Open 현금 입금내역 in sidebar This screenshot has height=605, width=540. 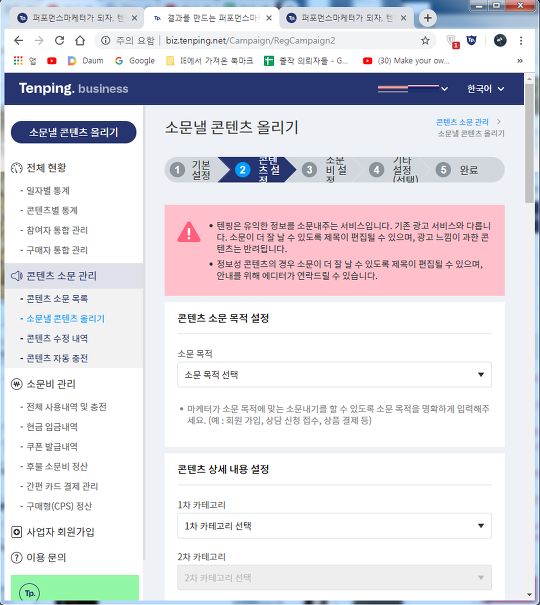[x=52, y=427]
